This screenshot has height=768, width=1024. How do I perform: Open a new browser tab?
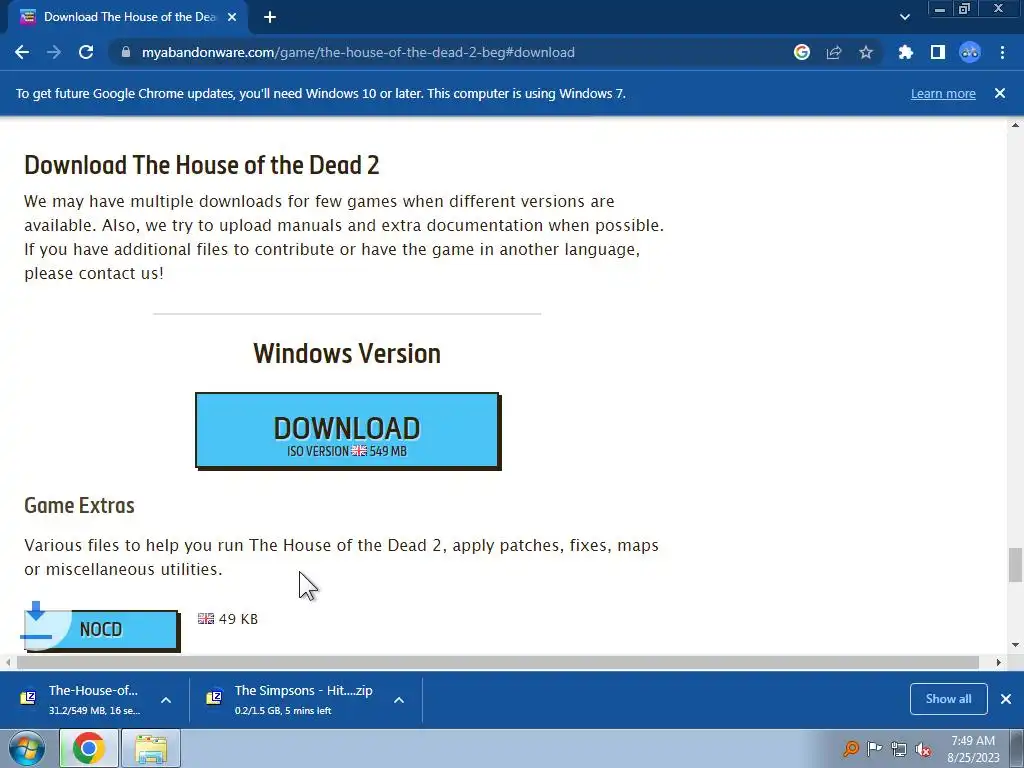click(x=270, y=17)
